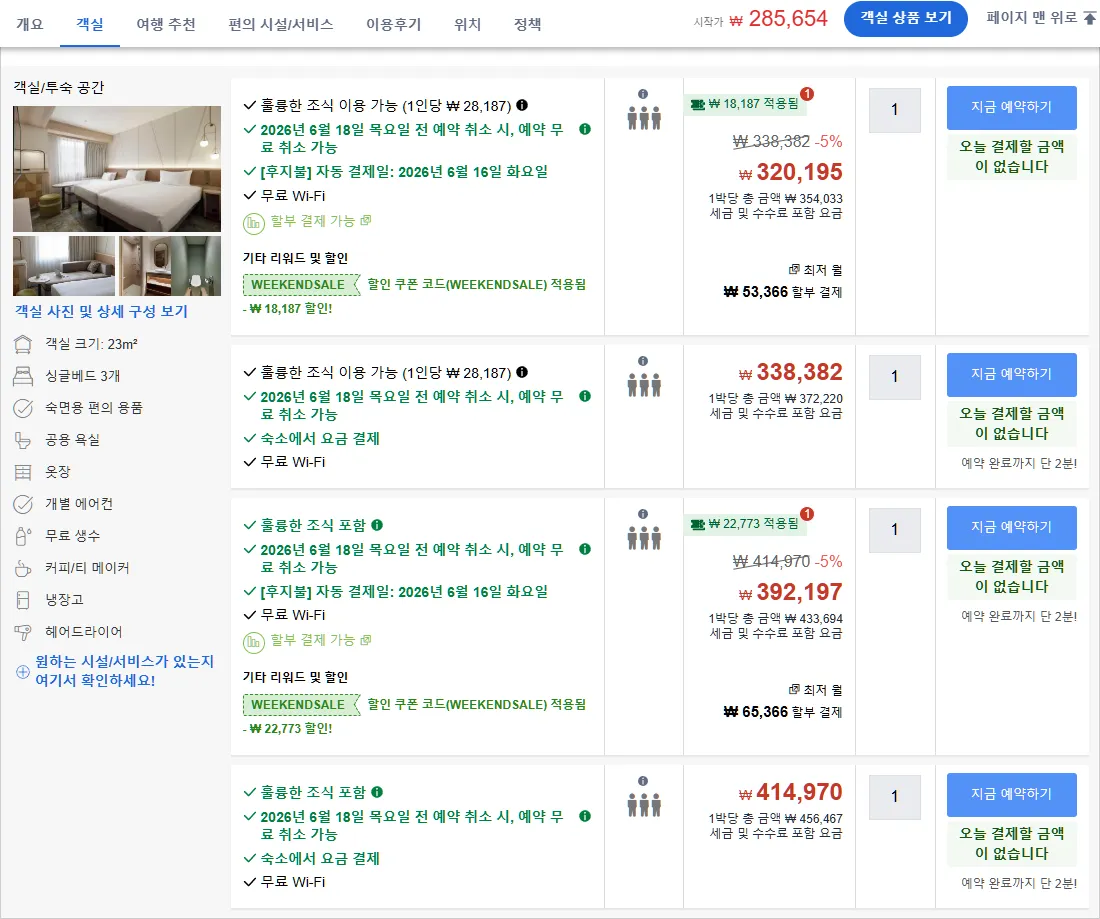The width and height of the screenshot is (1100, 919).
Task: Click the 헤어드라이어 amenity icon
Action: coord(23,632)
